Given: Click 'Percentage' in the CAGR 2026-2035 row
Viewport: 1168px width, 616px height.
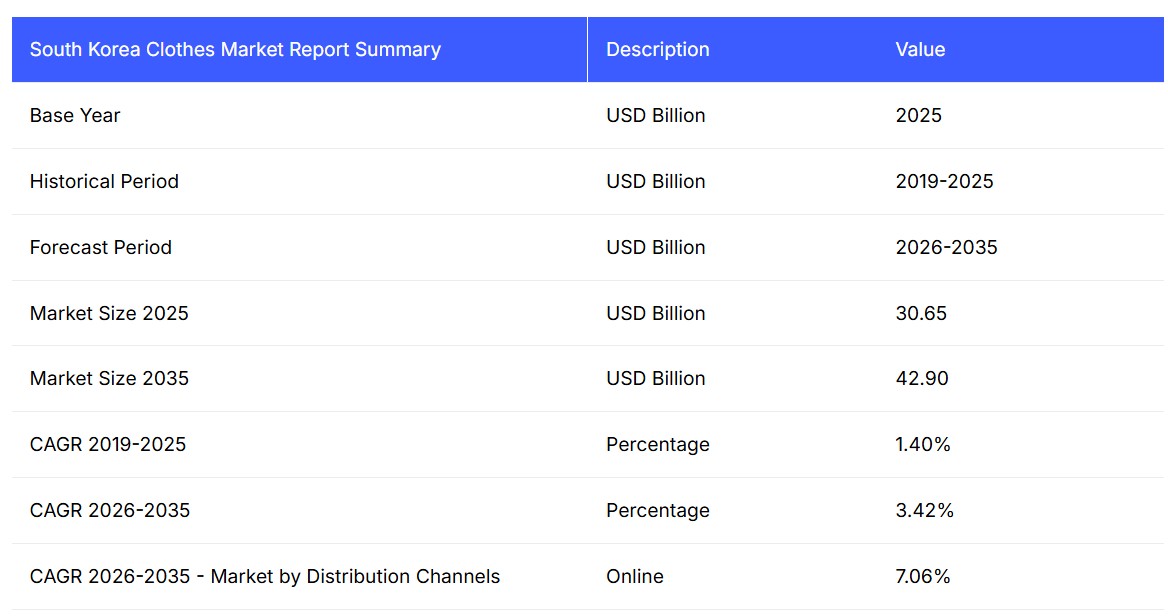Looking at the screenshot, I should [657, 510].
